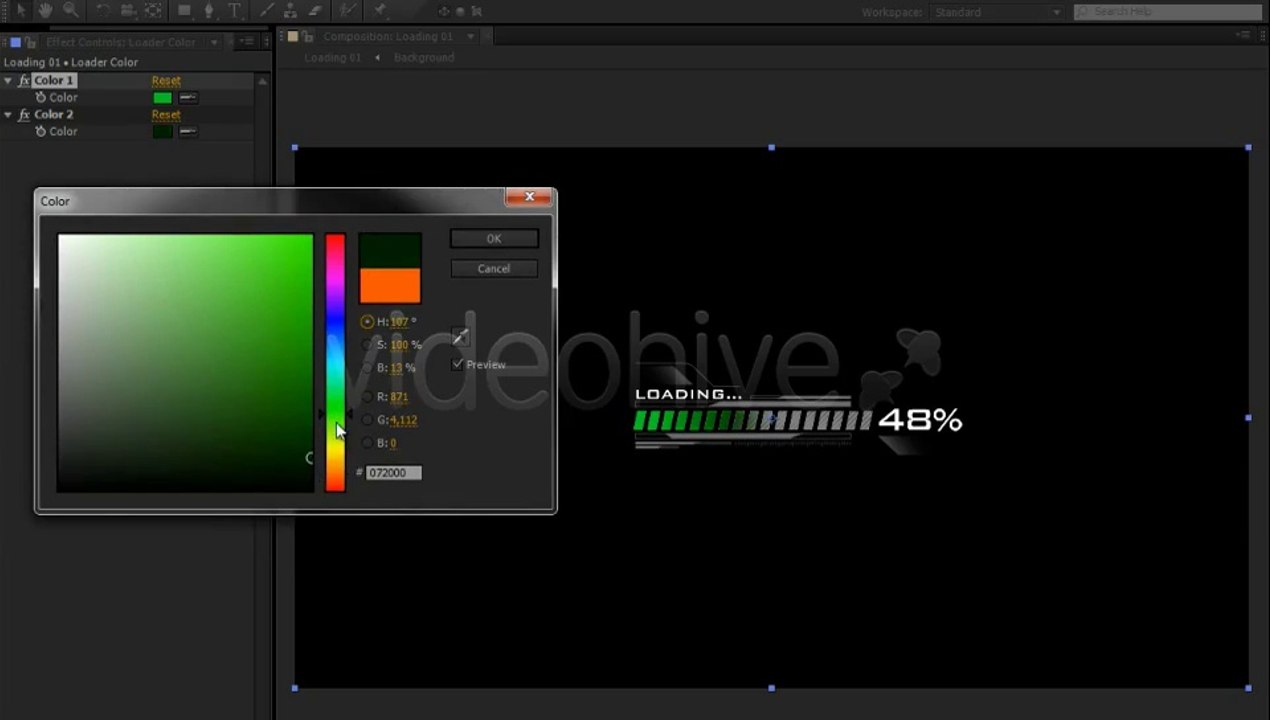1270x720 pixels.
Task: Toggle the Composition panel lock icon
Action: [308, 36]
